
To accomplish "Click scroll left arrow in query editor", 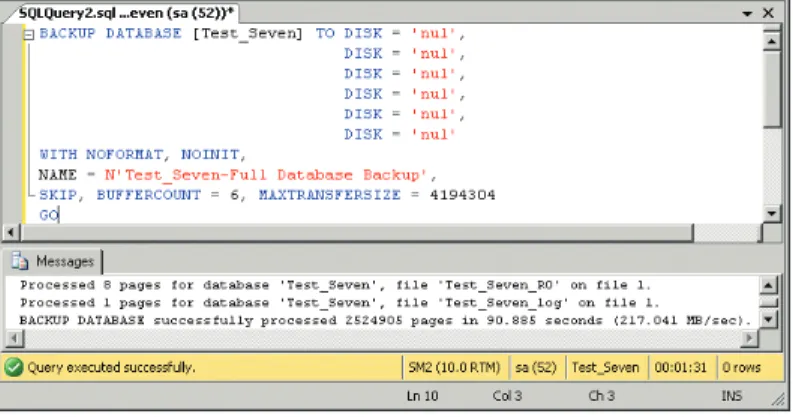I will [x=11, y=233].
